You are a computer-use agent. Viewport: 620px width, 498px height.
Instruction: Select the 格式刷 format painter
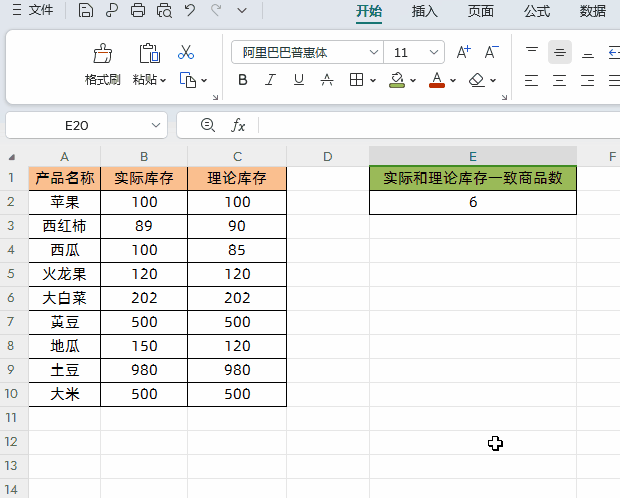click(102, 64)
